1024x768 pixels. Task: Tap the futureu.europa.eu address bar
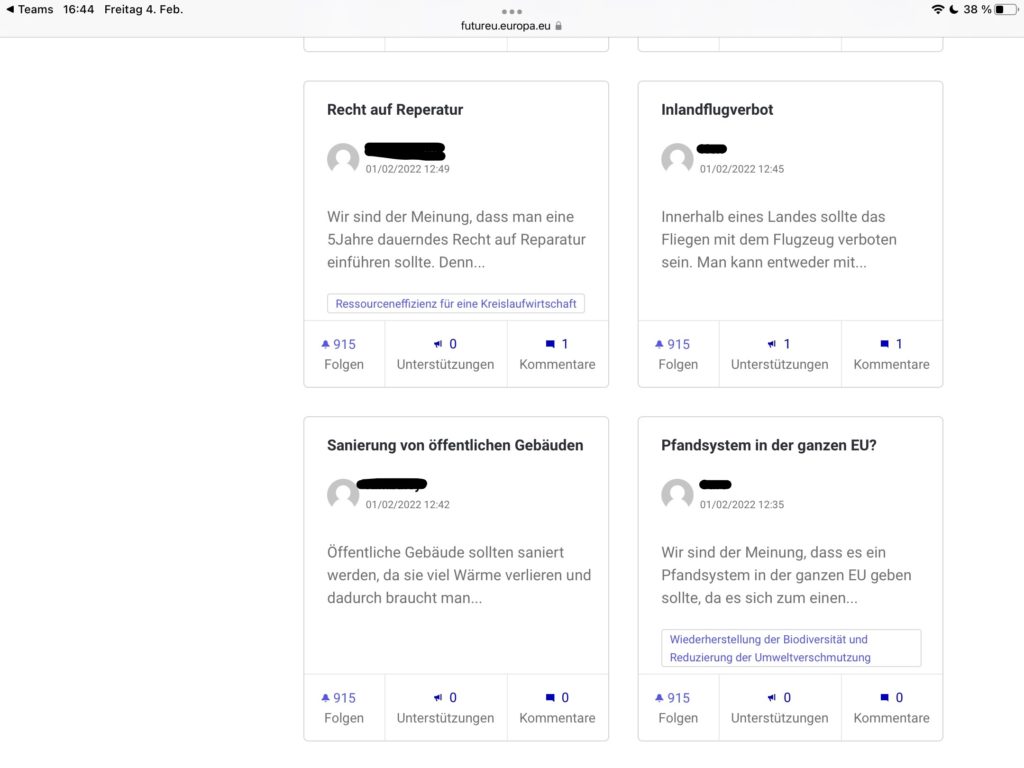click(x=512, y=25)
